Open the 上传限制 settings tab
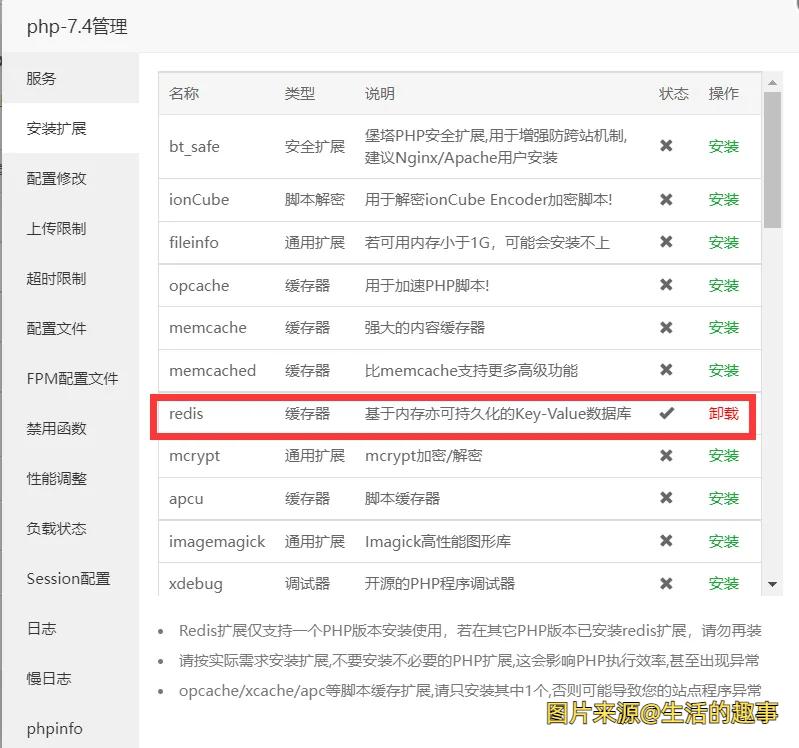The height and width of the screenshot is (748, 799). tap(57, 228)
